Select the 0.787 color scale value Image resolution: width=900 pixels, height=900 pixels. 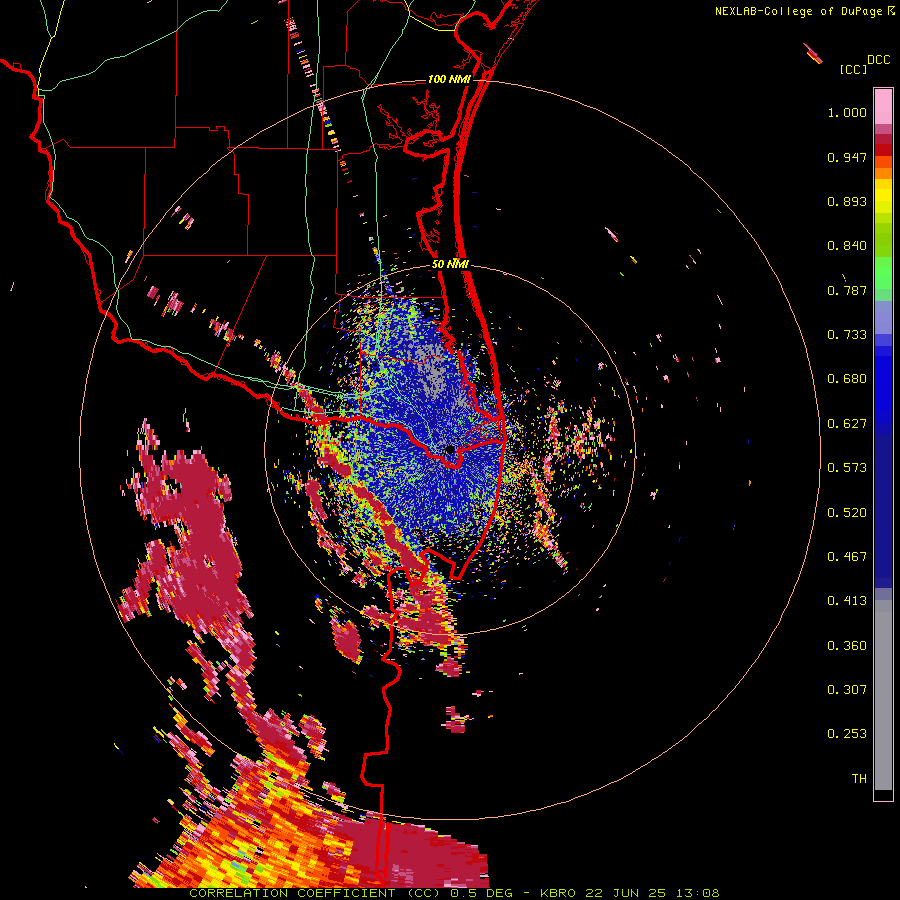[x=847, y=290]
